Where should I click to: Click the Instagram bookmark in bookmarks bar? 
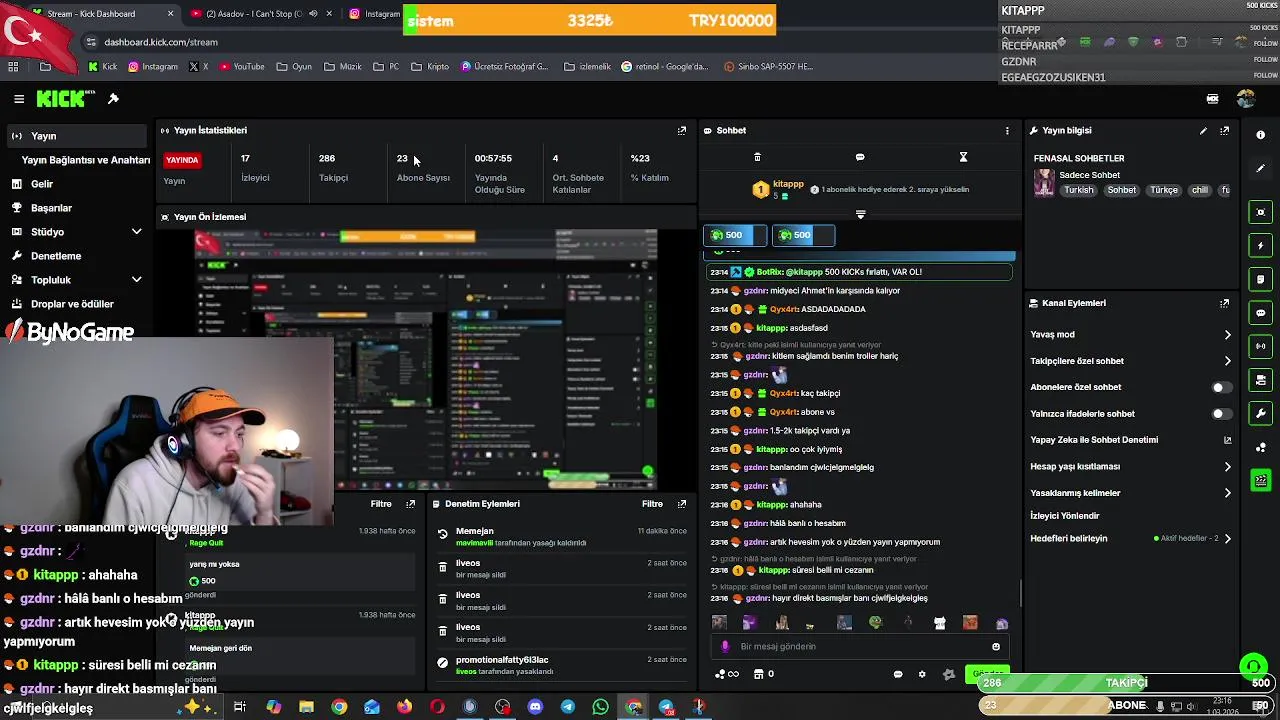pos(152,67)
